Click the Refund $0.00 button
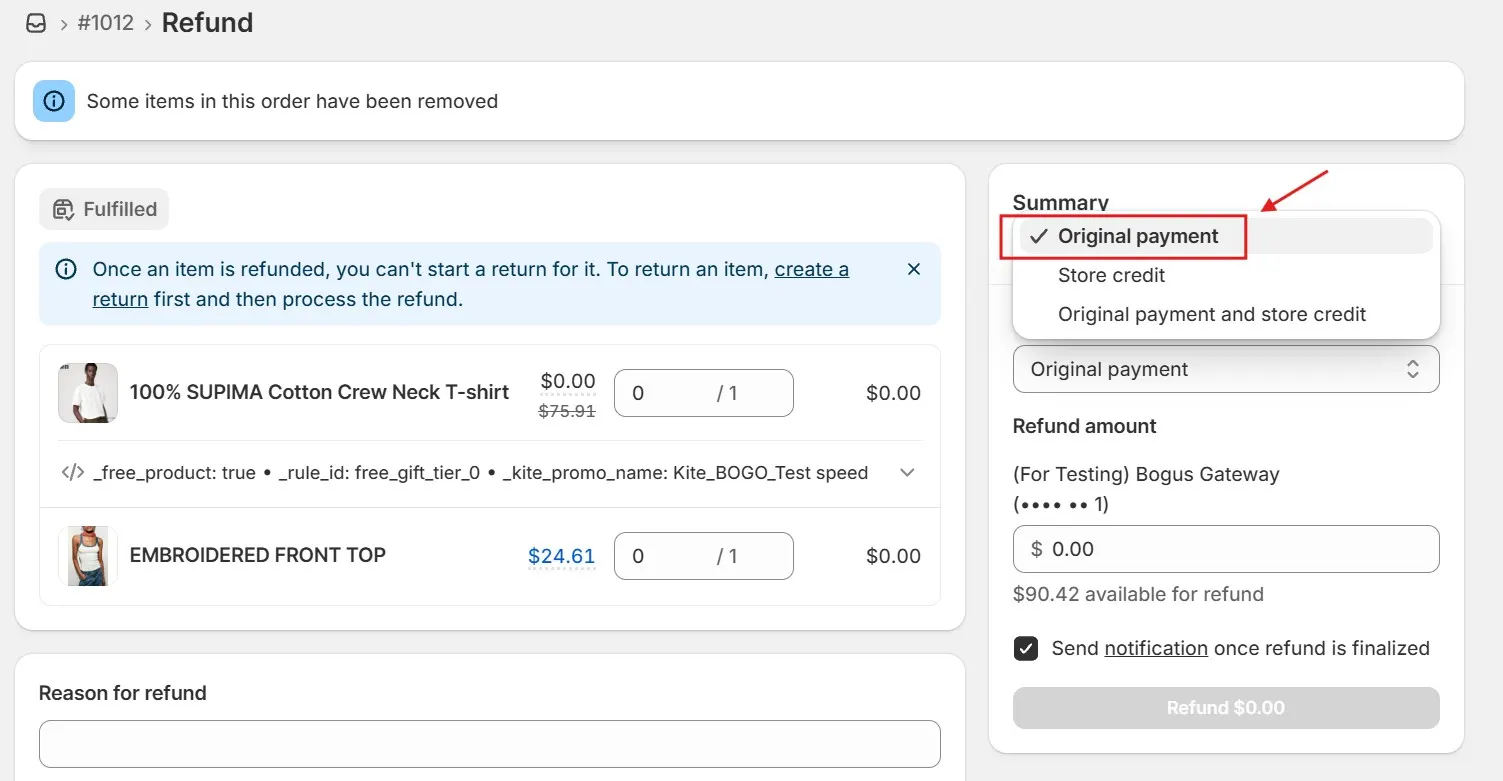The image size is (1503, 781). tap(1226, 708)
